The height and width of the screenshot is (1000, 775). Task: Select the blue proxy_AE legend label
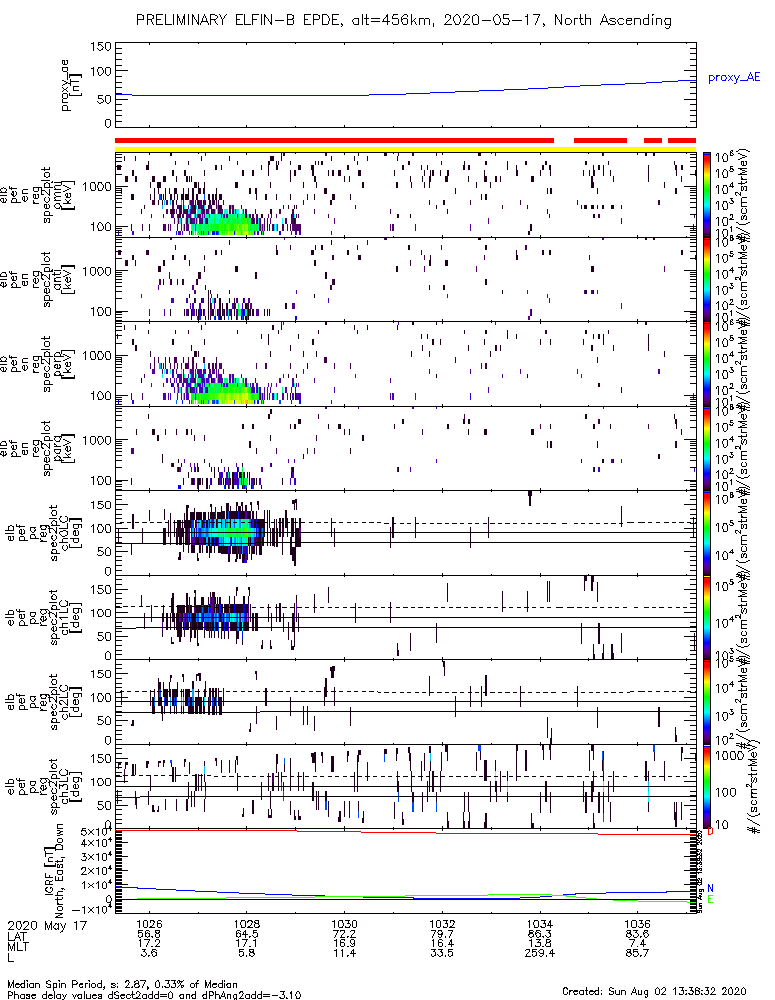pyautogui.click(x=734, y=78)
